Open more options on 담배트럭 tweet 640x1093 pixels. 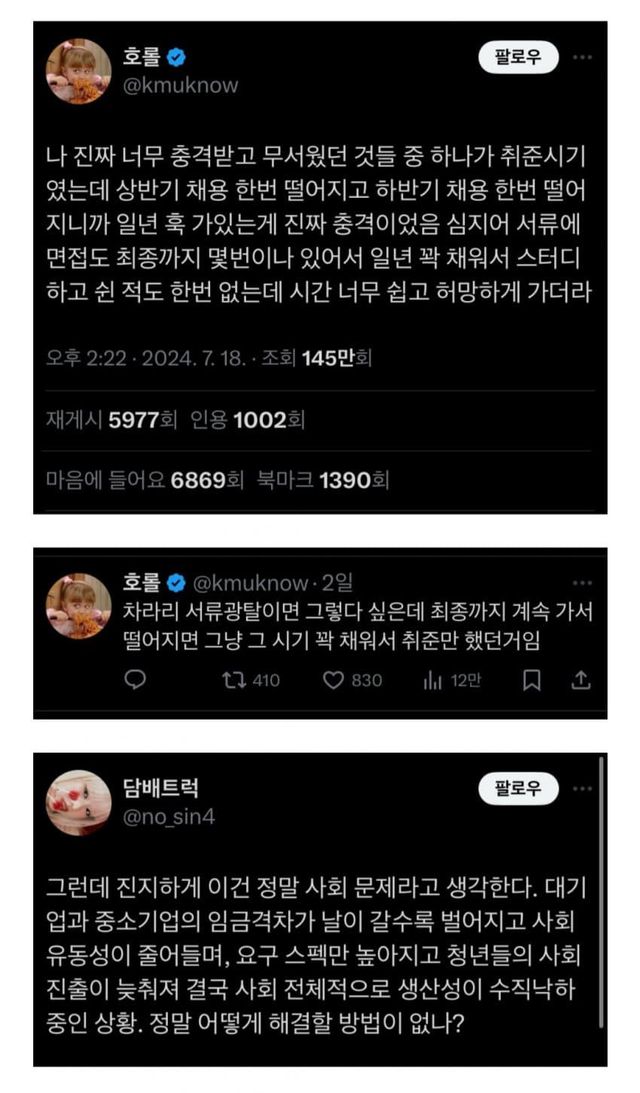coord(583,789)
